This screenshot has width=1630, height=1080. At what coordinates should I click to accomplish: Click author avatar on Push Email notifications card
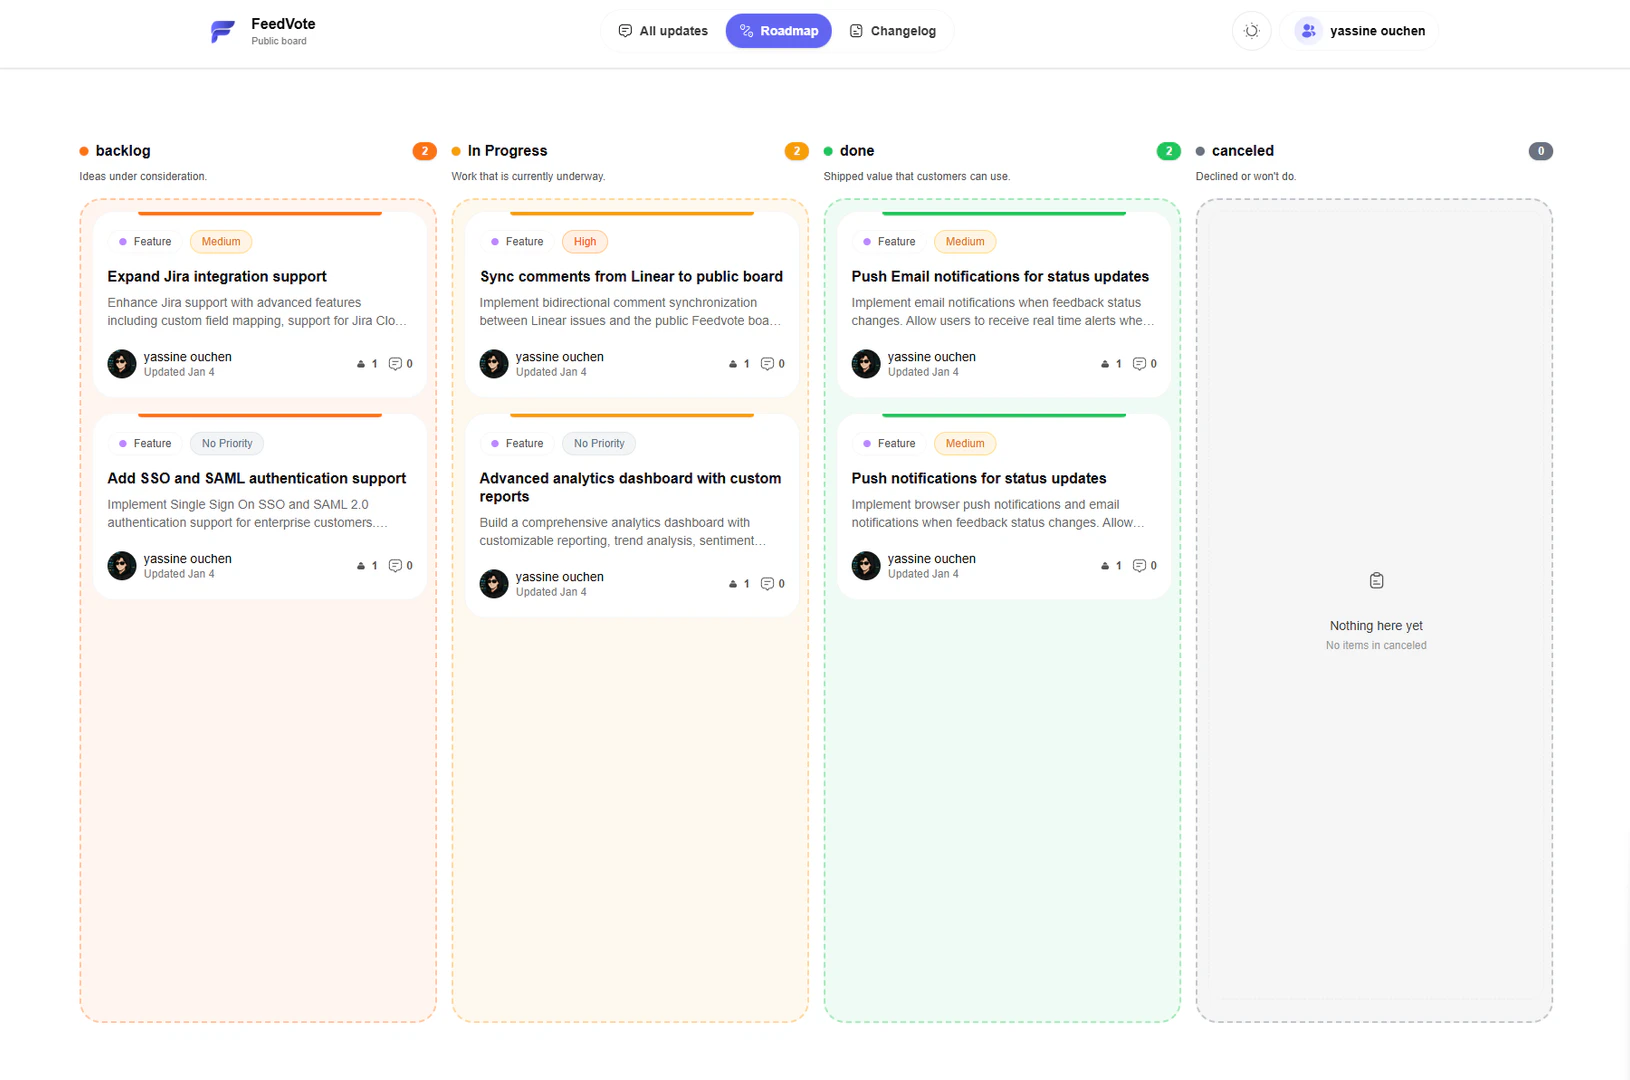click(866, 364)
